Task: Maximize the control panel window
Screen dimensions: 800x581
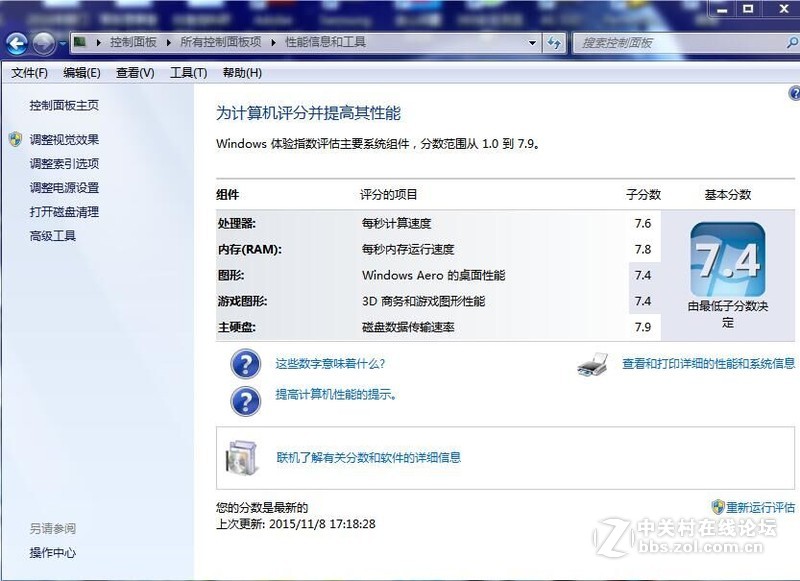Action: coord(748,10)
